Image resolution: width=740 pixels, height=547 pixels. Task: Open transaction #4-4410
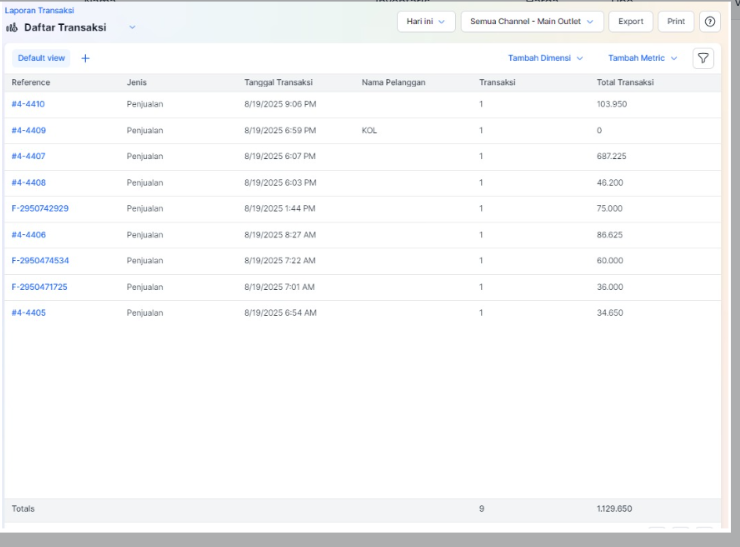point(28,104)
